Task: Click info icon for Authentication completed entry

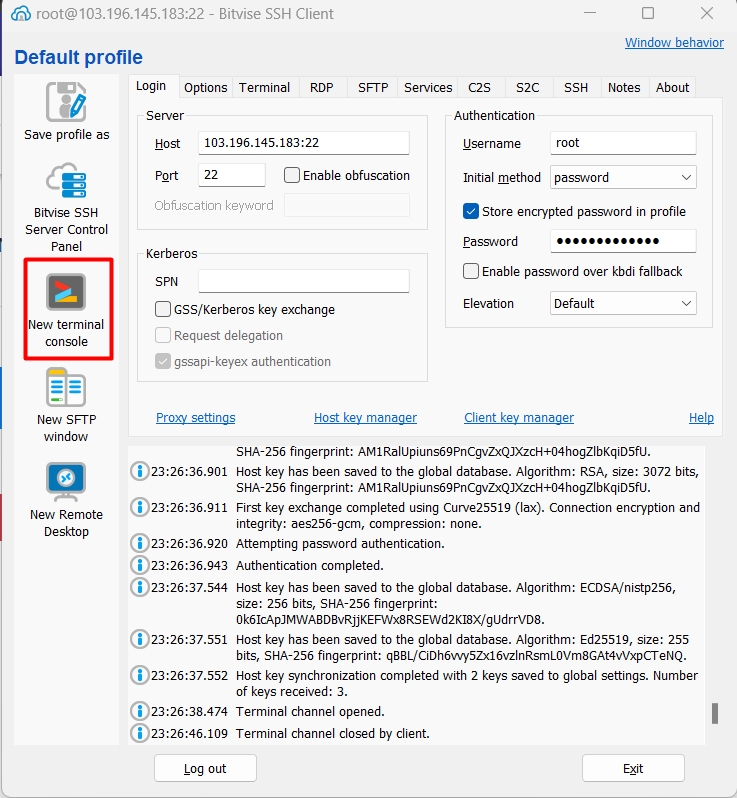Action: point(139,565)
